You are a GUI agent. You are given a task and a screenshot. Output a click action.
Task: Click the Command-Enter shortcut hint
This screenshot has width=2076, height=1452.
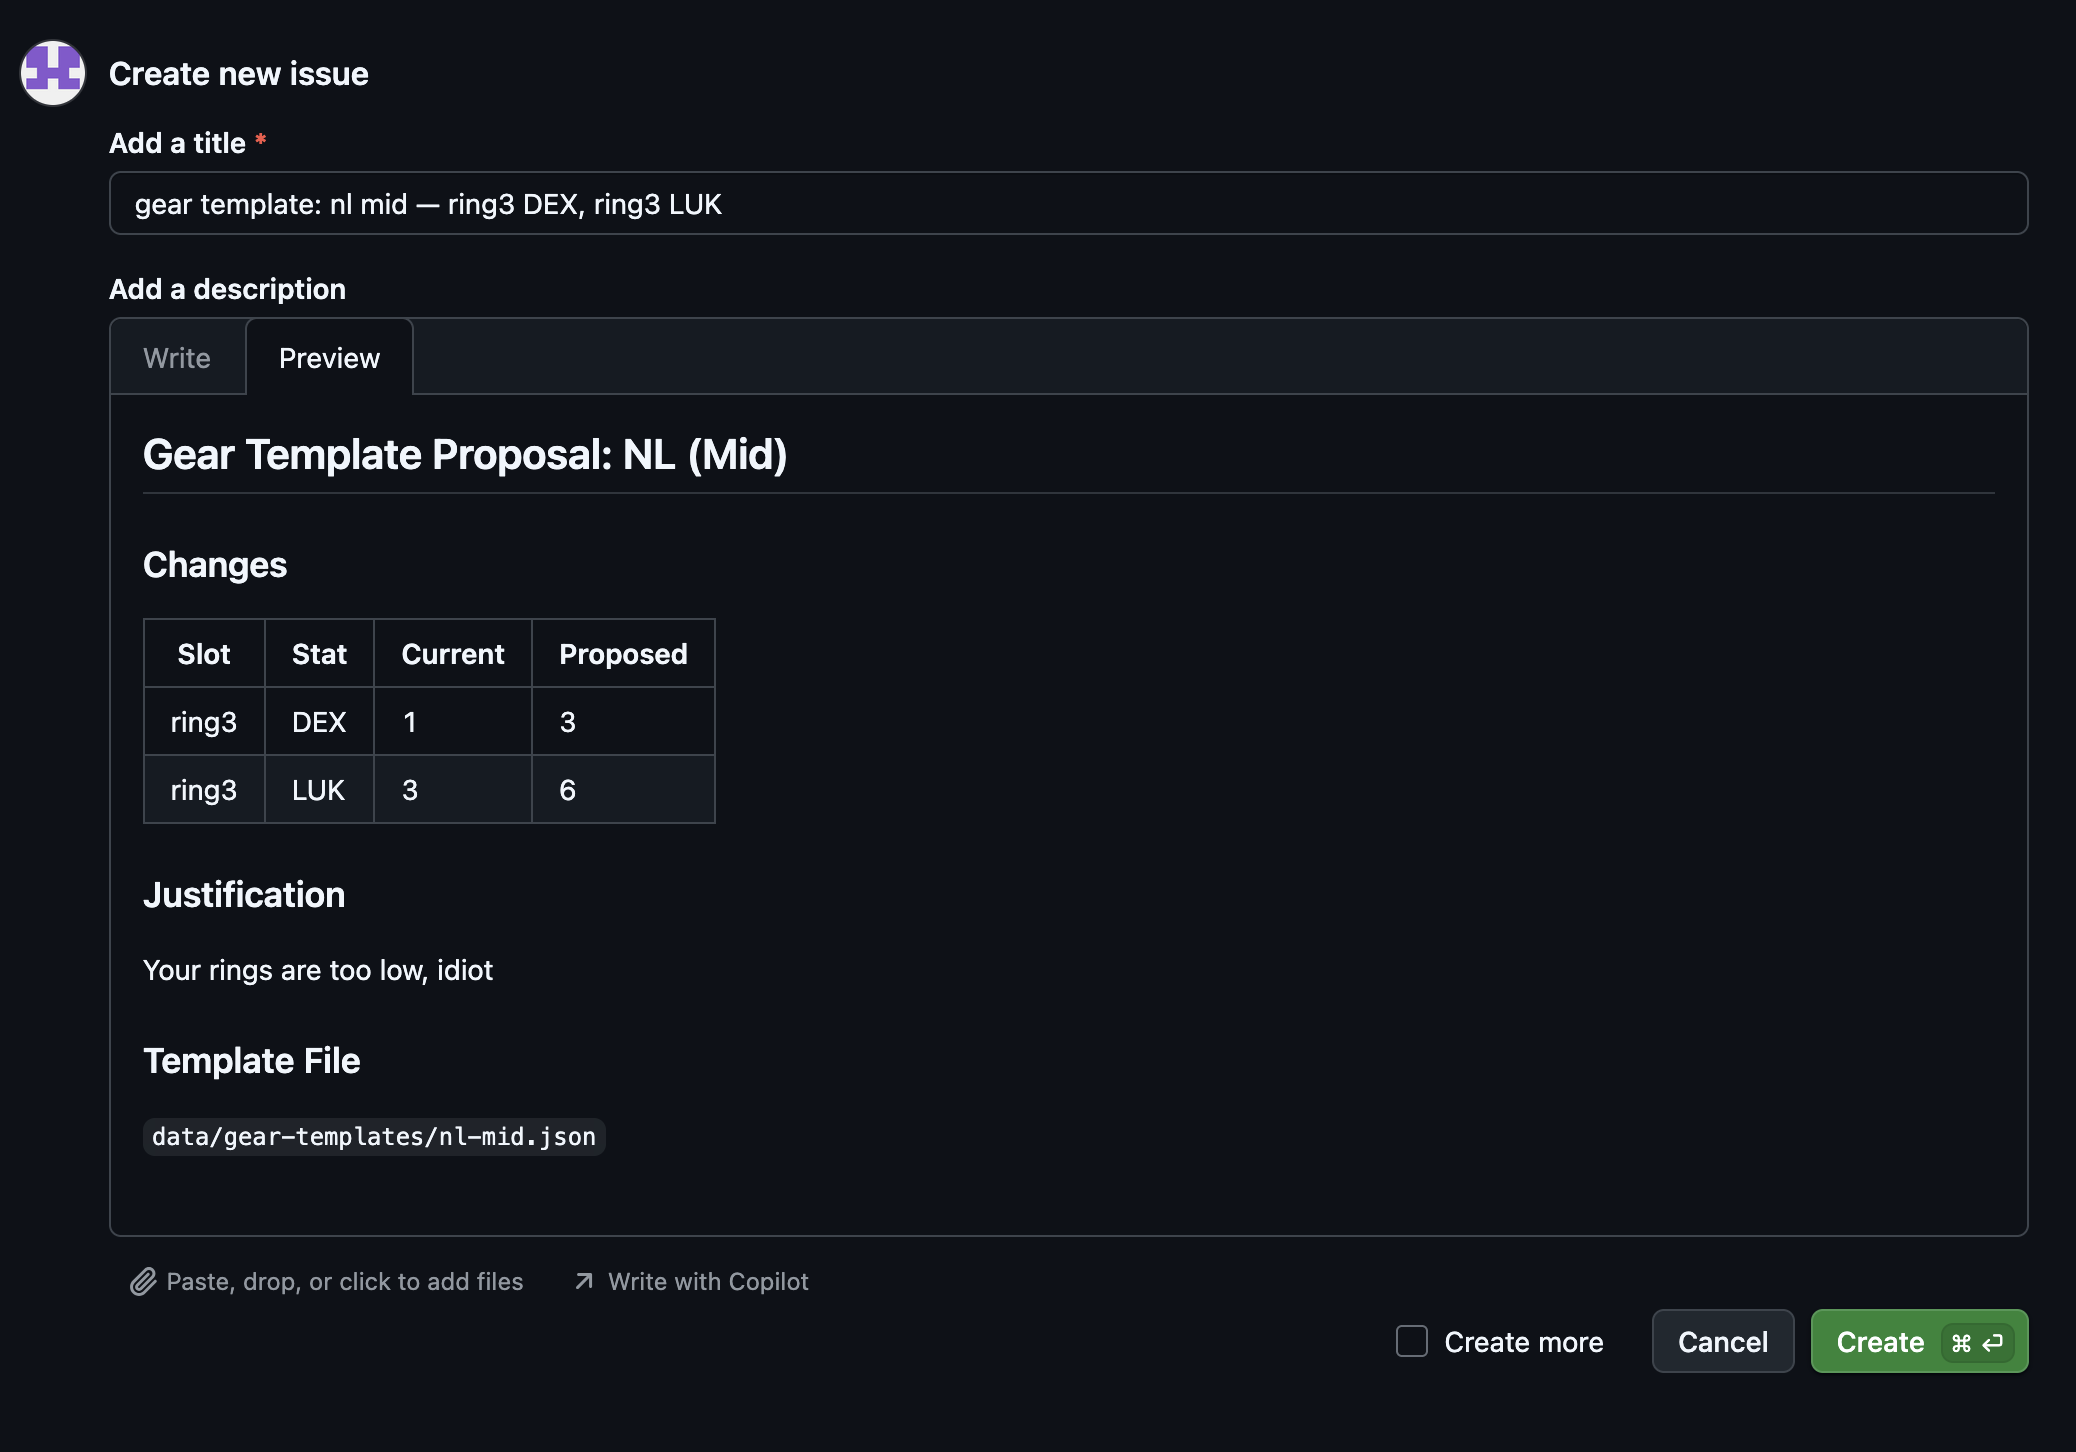[1977, 1342]
